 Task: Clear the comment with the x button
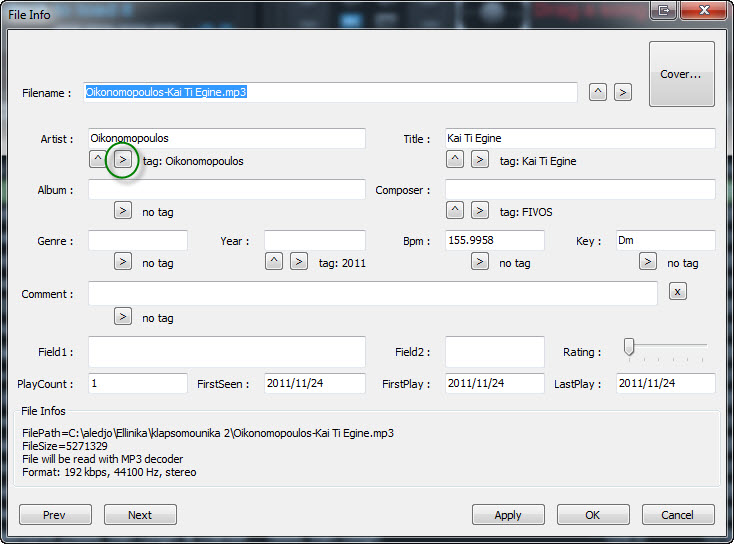tap(677, 291)
